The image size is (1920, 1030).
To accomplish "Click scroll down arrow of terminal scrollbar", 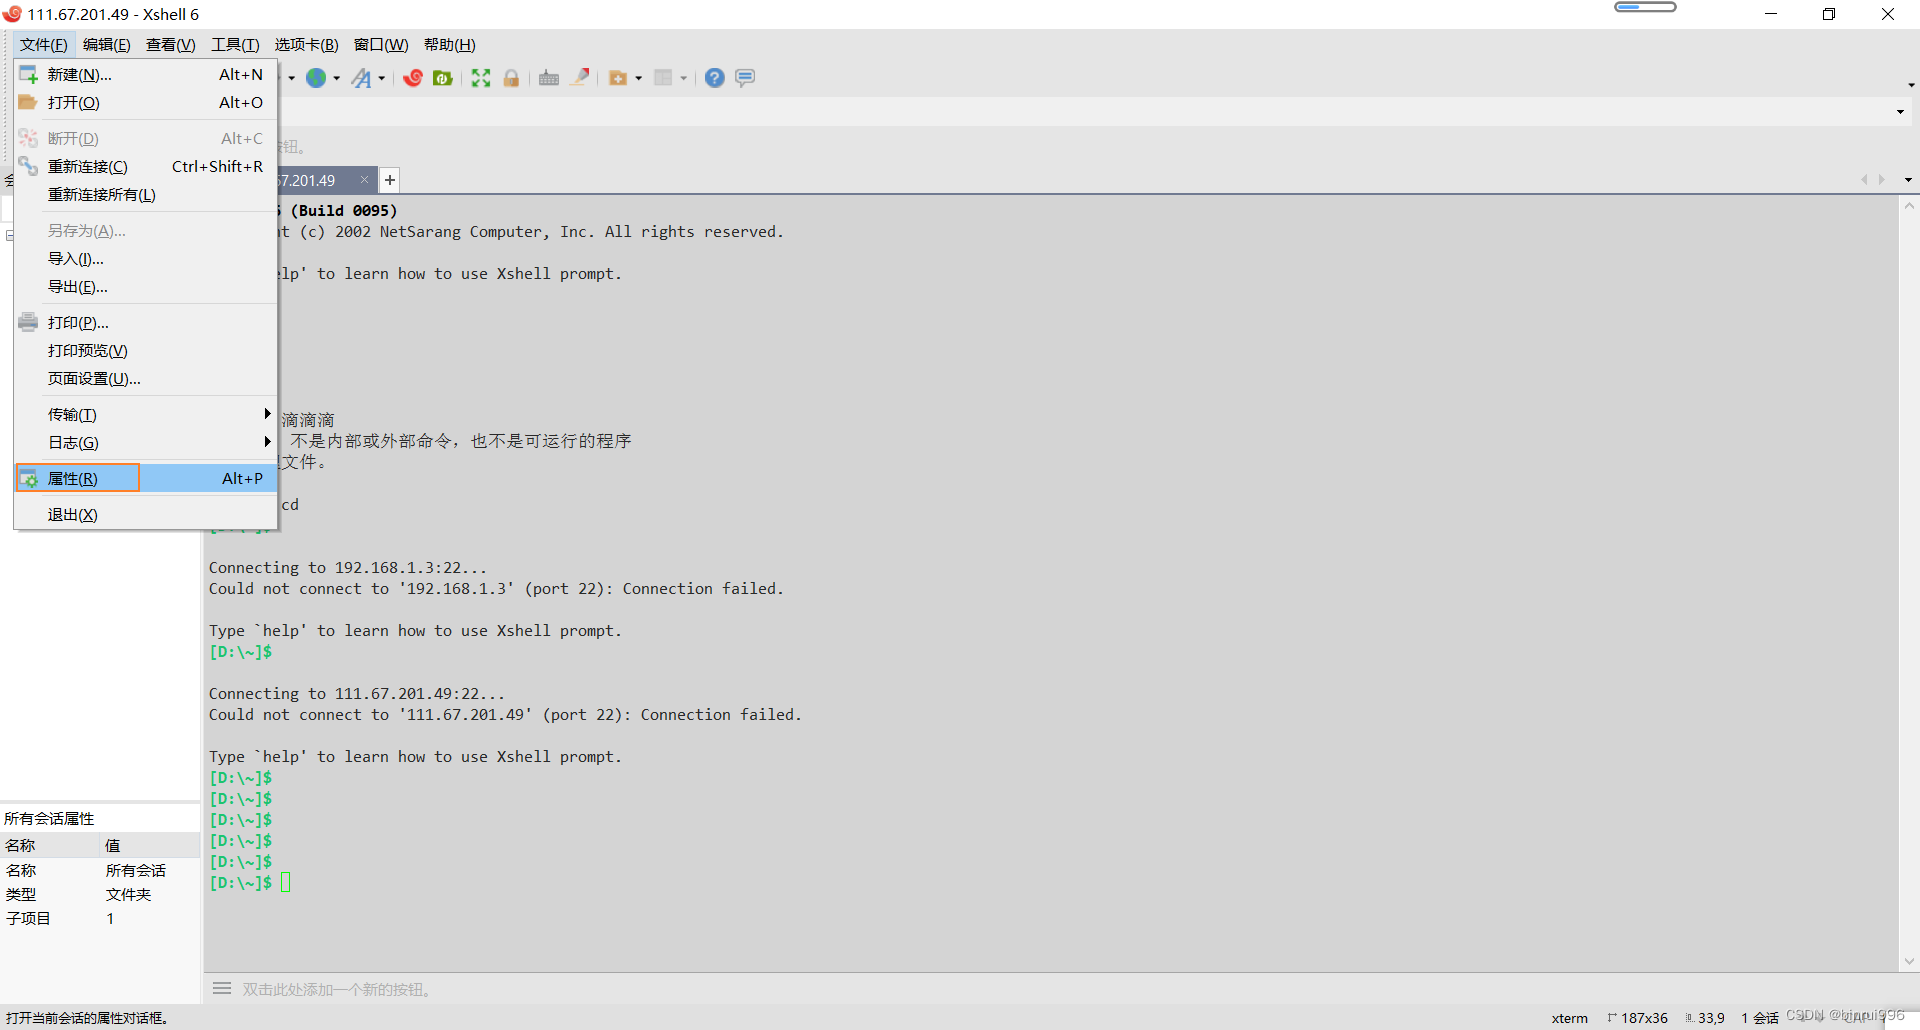I will tap(1909, 961).
